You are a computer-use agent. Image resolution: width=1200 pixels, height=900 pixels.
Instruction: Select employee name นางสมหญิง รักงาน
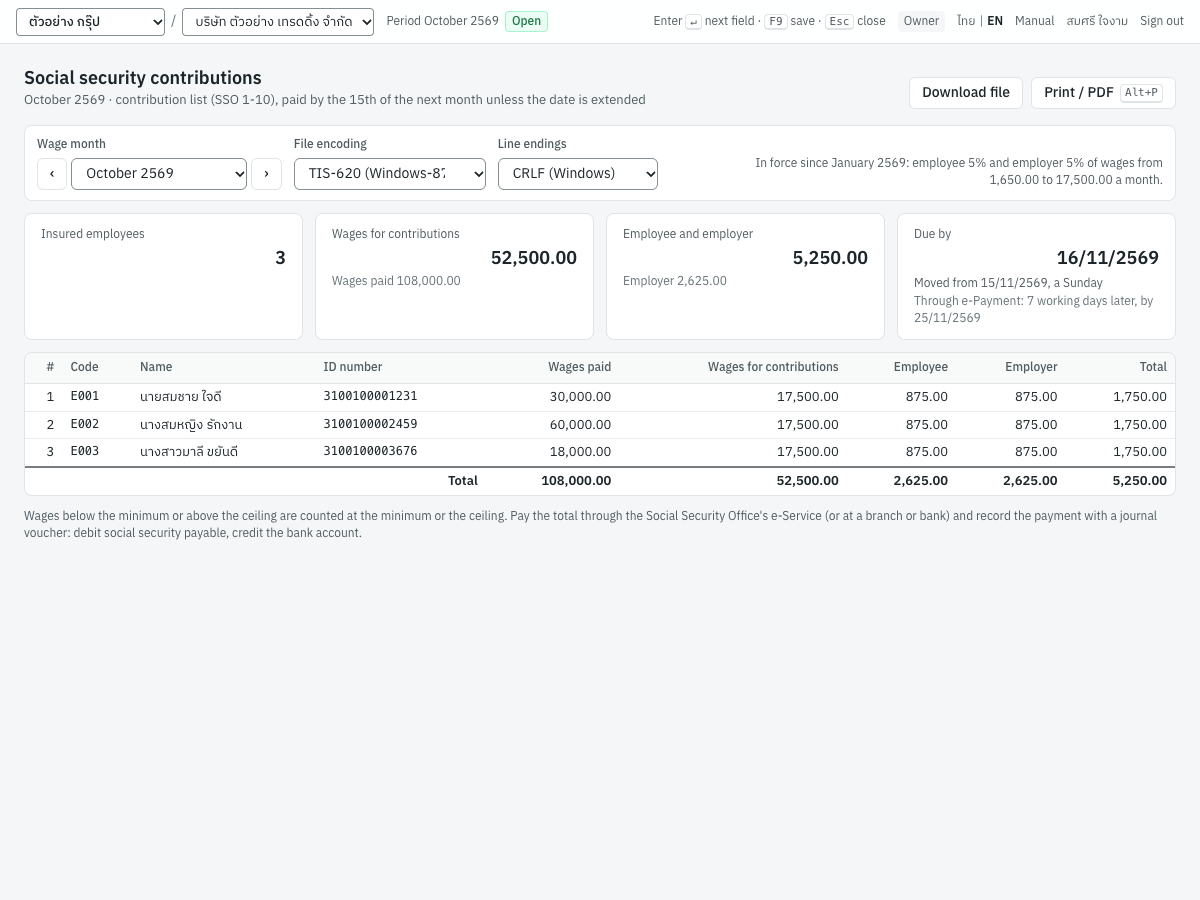[191, 424]
